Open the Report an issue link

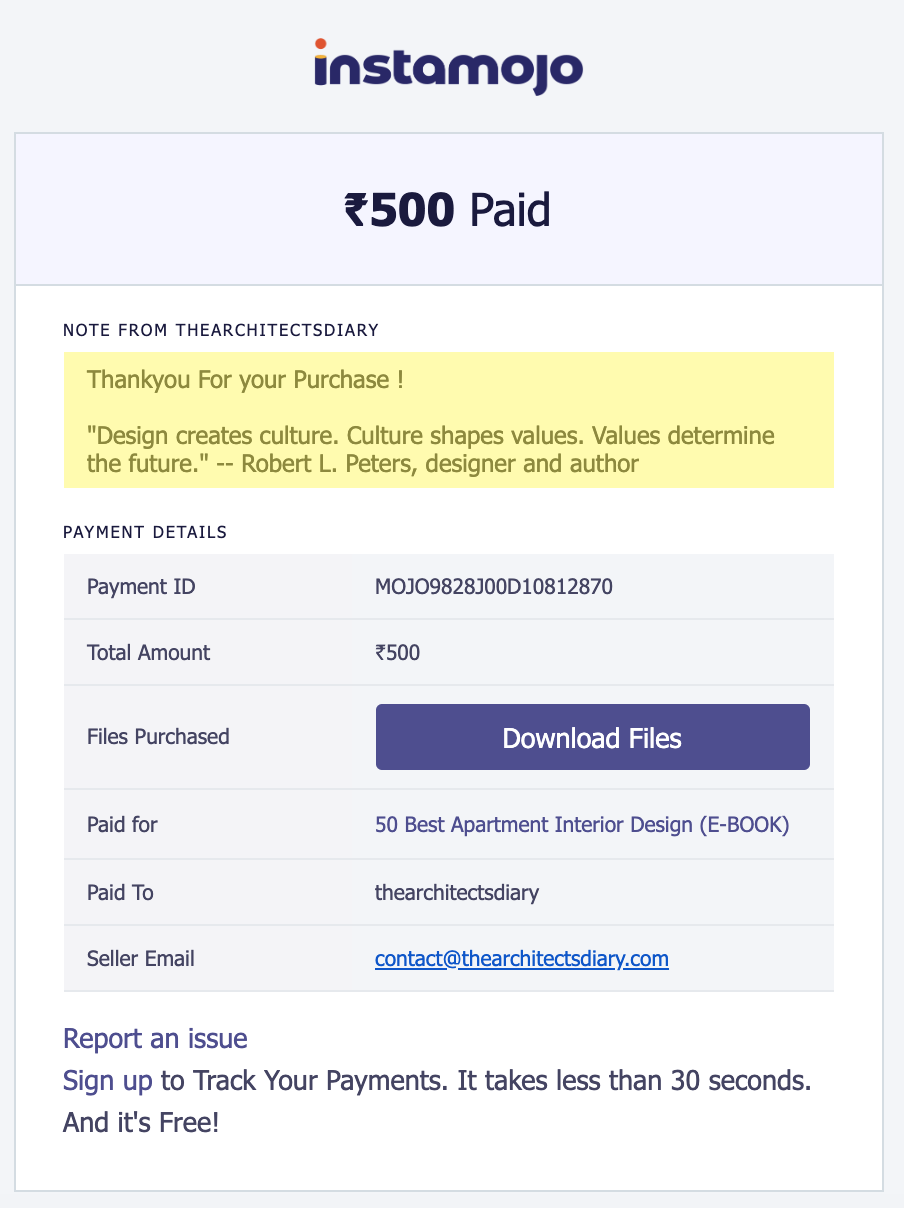point(155,1038)
